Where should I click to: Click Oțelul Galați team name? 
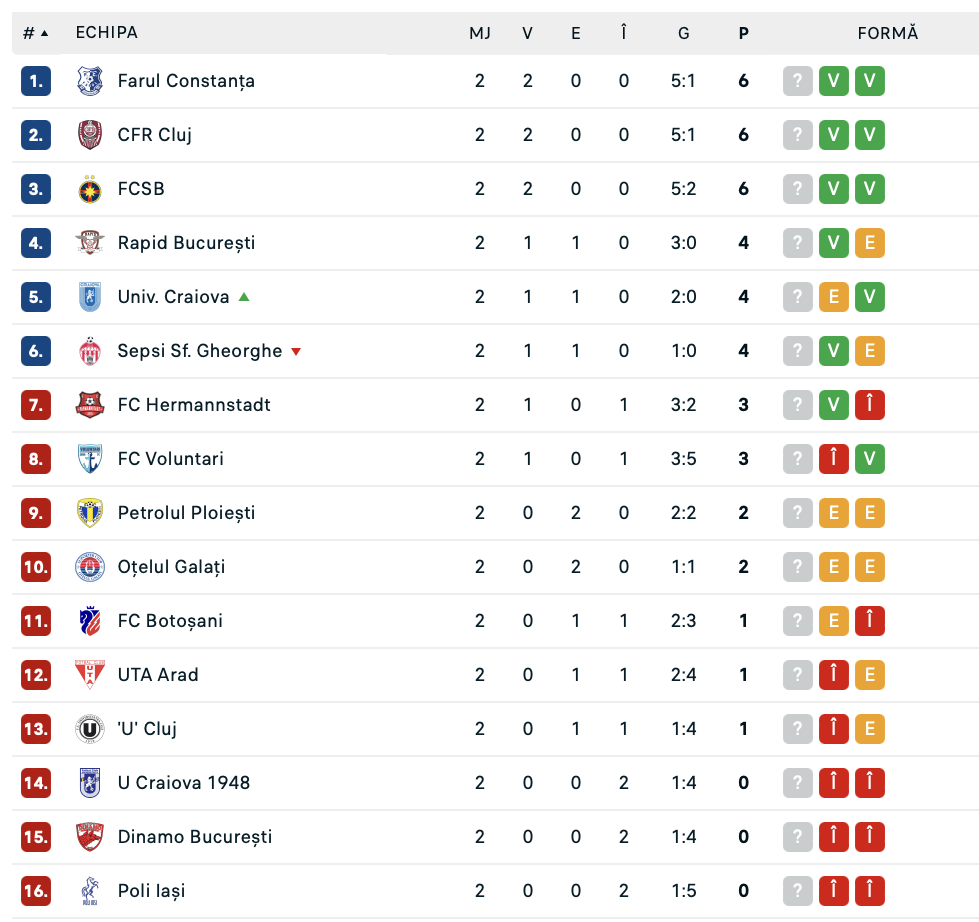coord(171,567)
